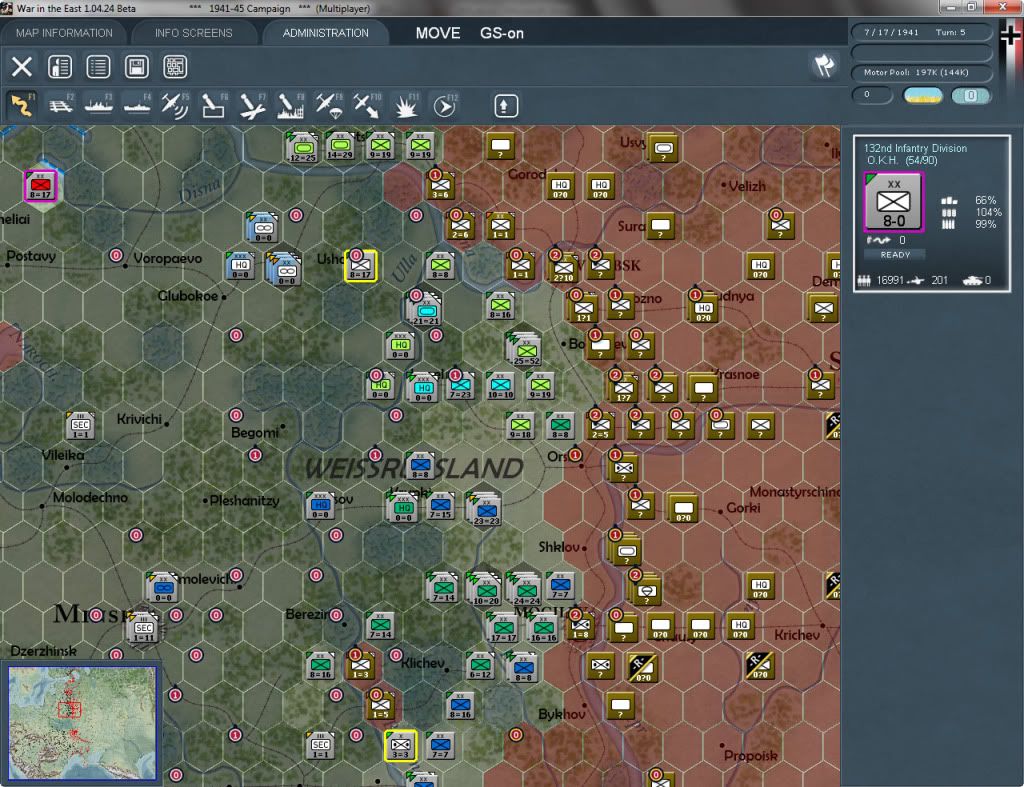Select the 16=16 unit counter

point(543,628)
